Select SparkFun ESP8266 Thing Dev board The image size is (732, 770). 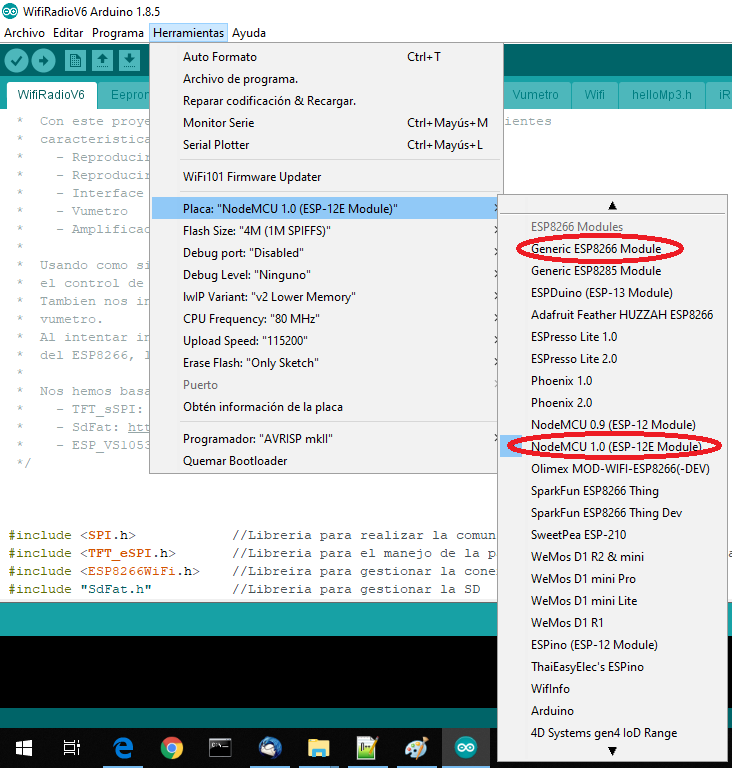(x=612, y=513)
